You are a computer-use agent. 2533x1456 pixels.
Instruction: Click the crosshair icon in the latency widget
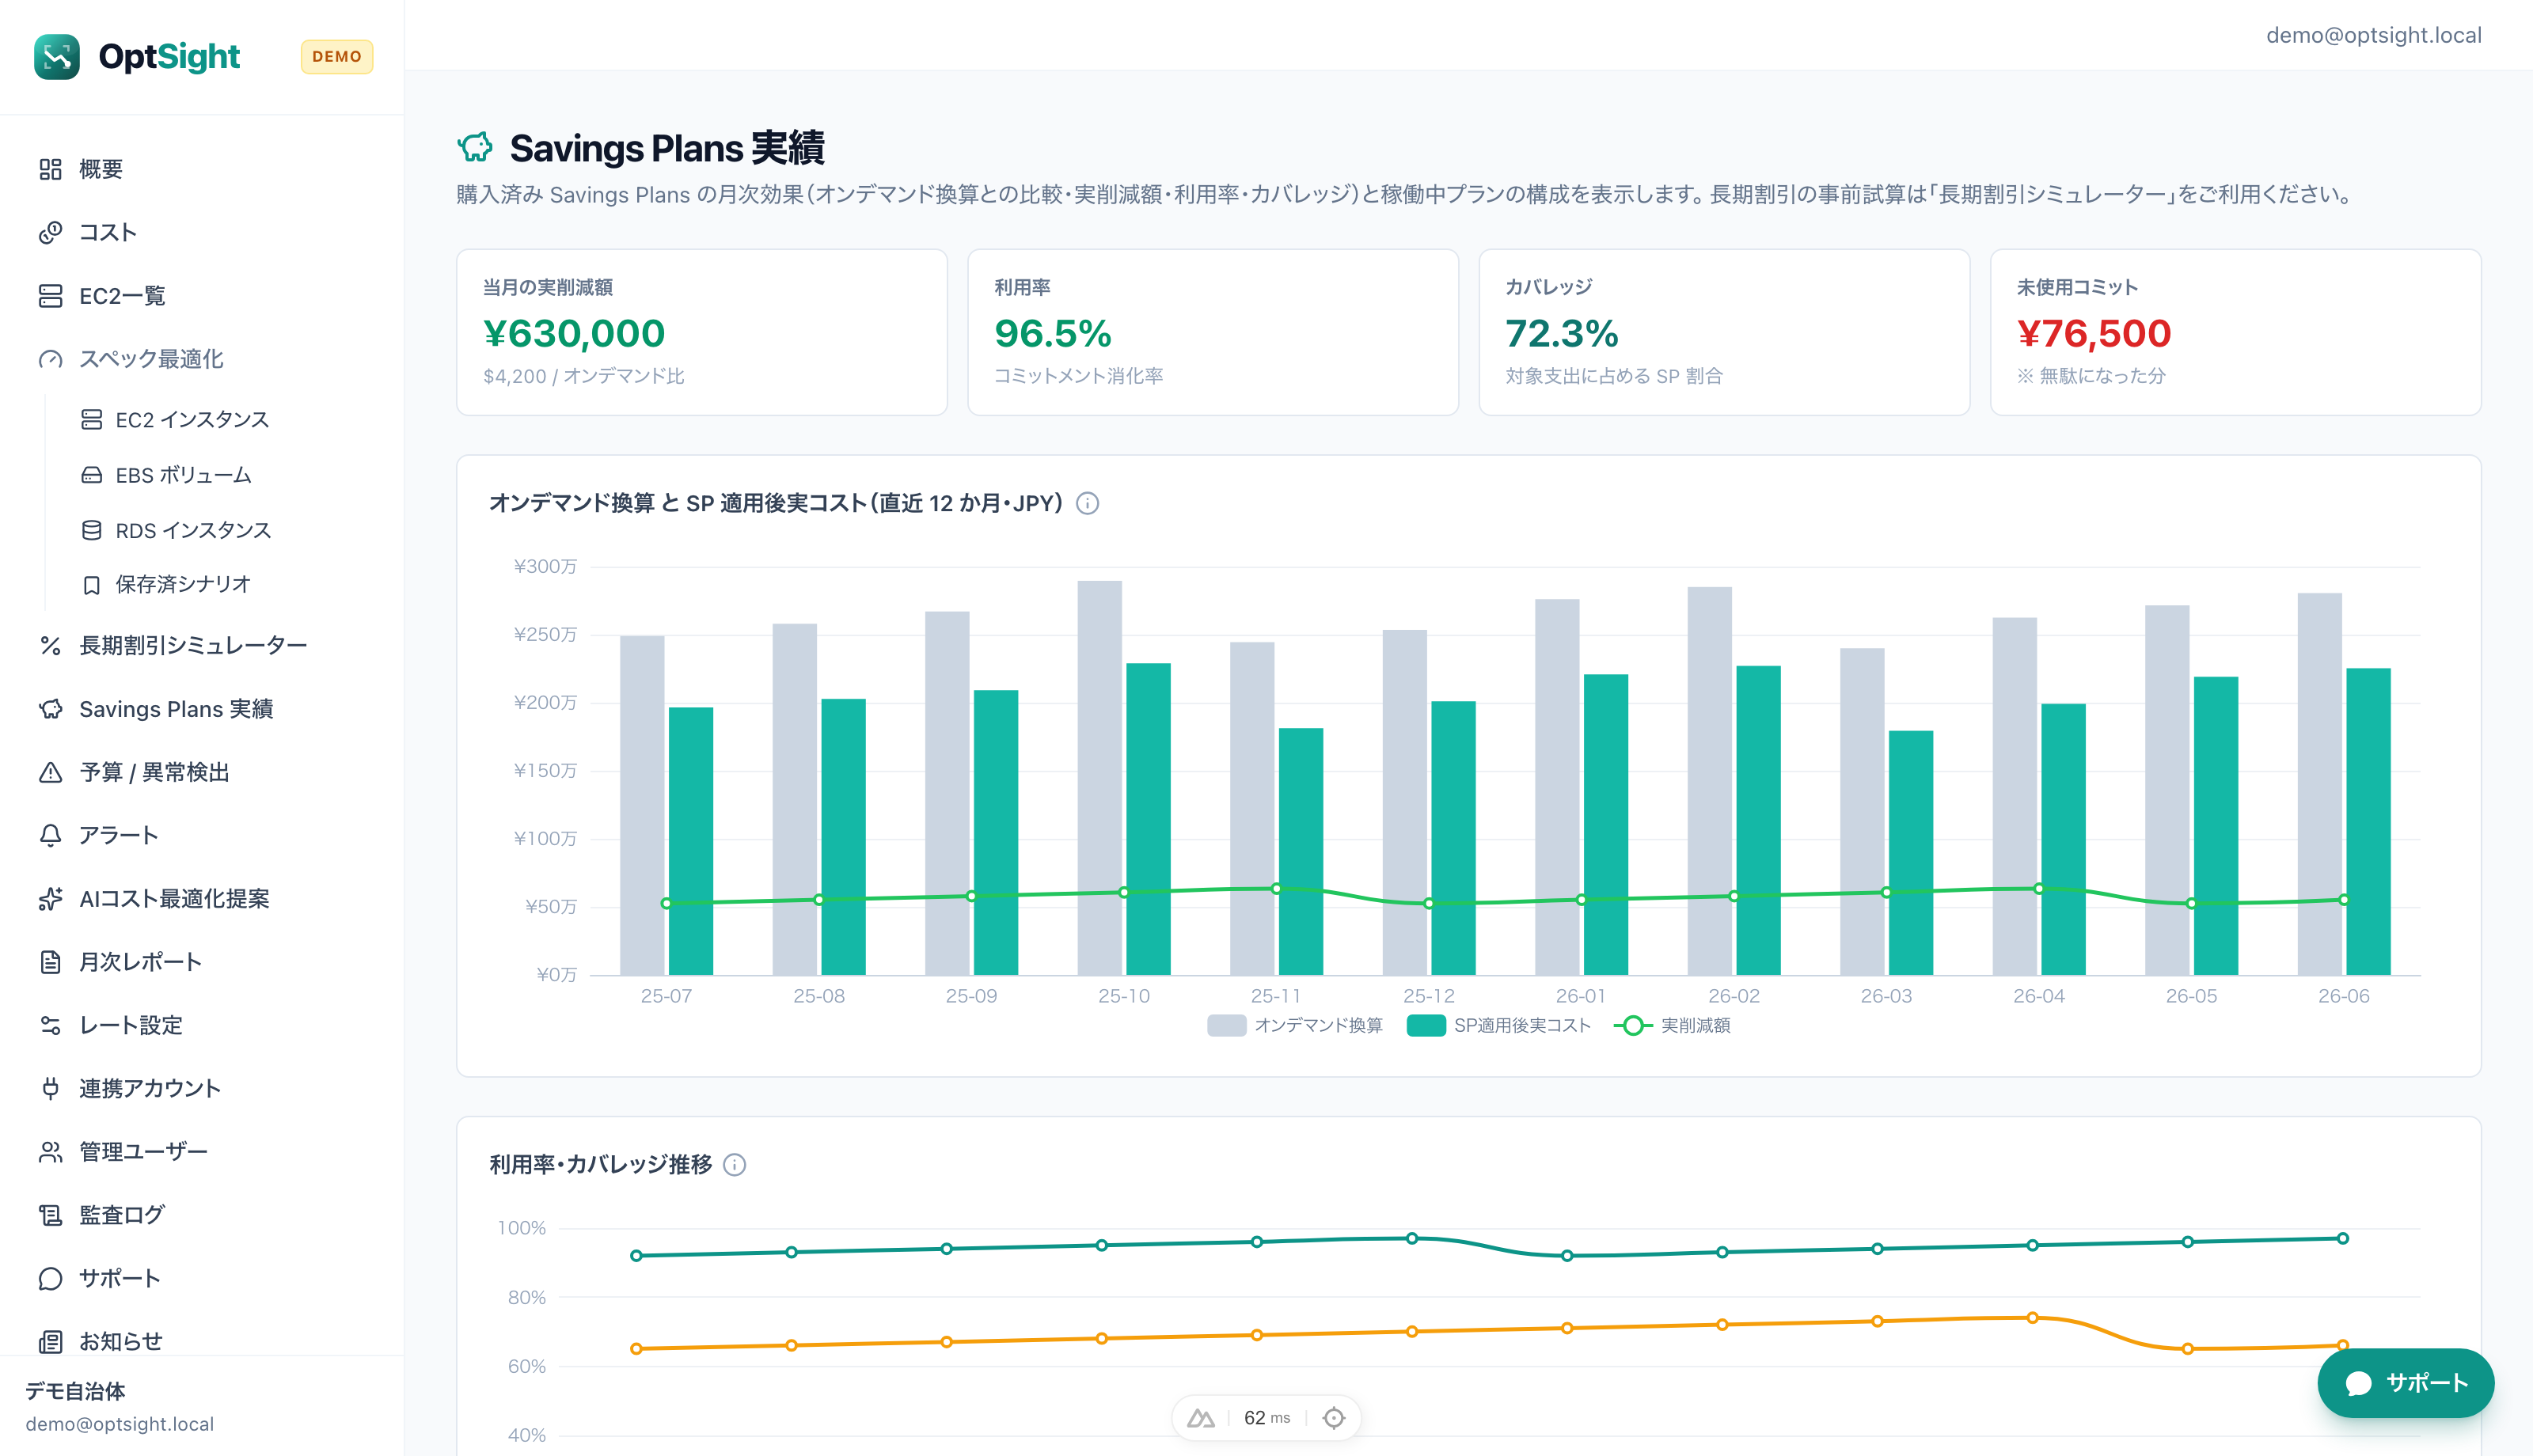(x=1334, y=1418)
